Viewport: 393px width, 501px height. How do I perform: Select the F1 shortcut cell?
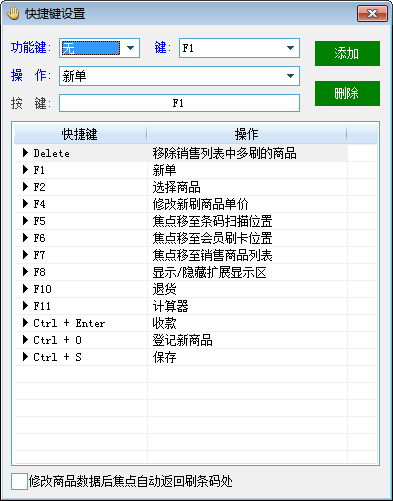click(89, 170)
